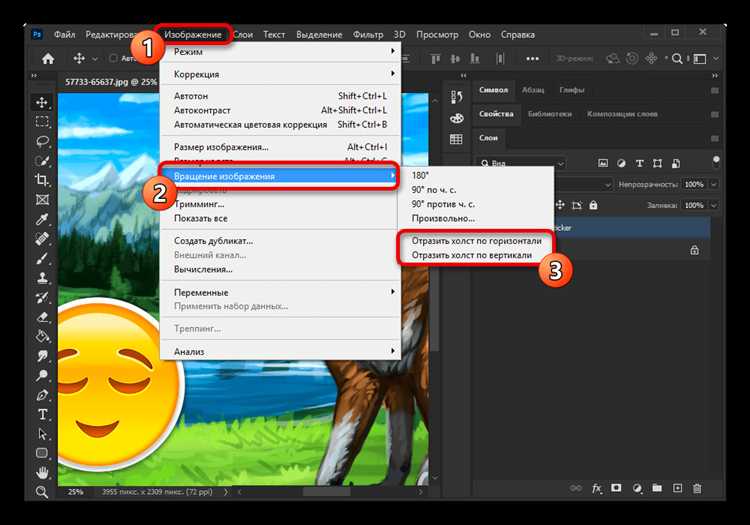Viewport: 750px width, 525px height.
Task: Select the Path Selection arrow tool
Action: pyautogui.click(x=42, y=434)
